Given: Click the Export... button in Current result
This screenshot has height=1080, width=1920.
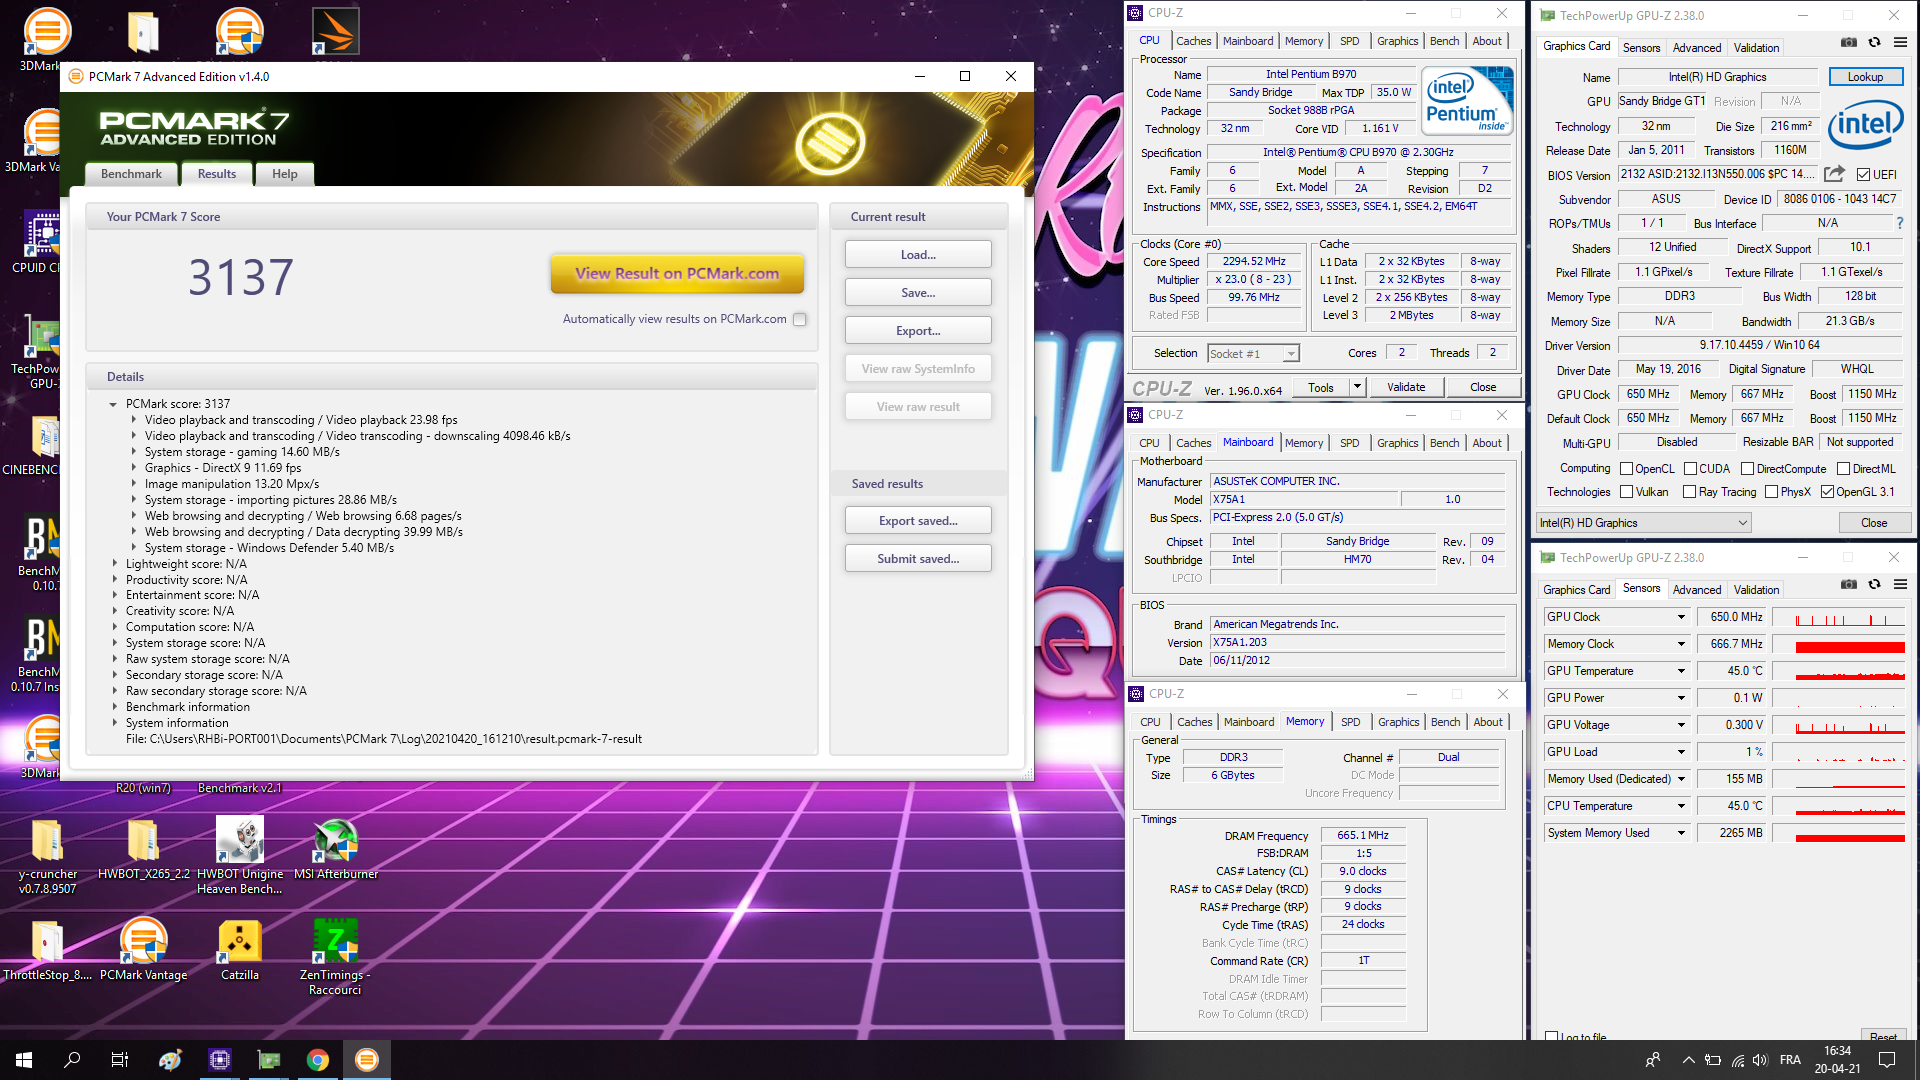Looking at the screenshot, I should tap(918, 331).
